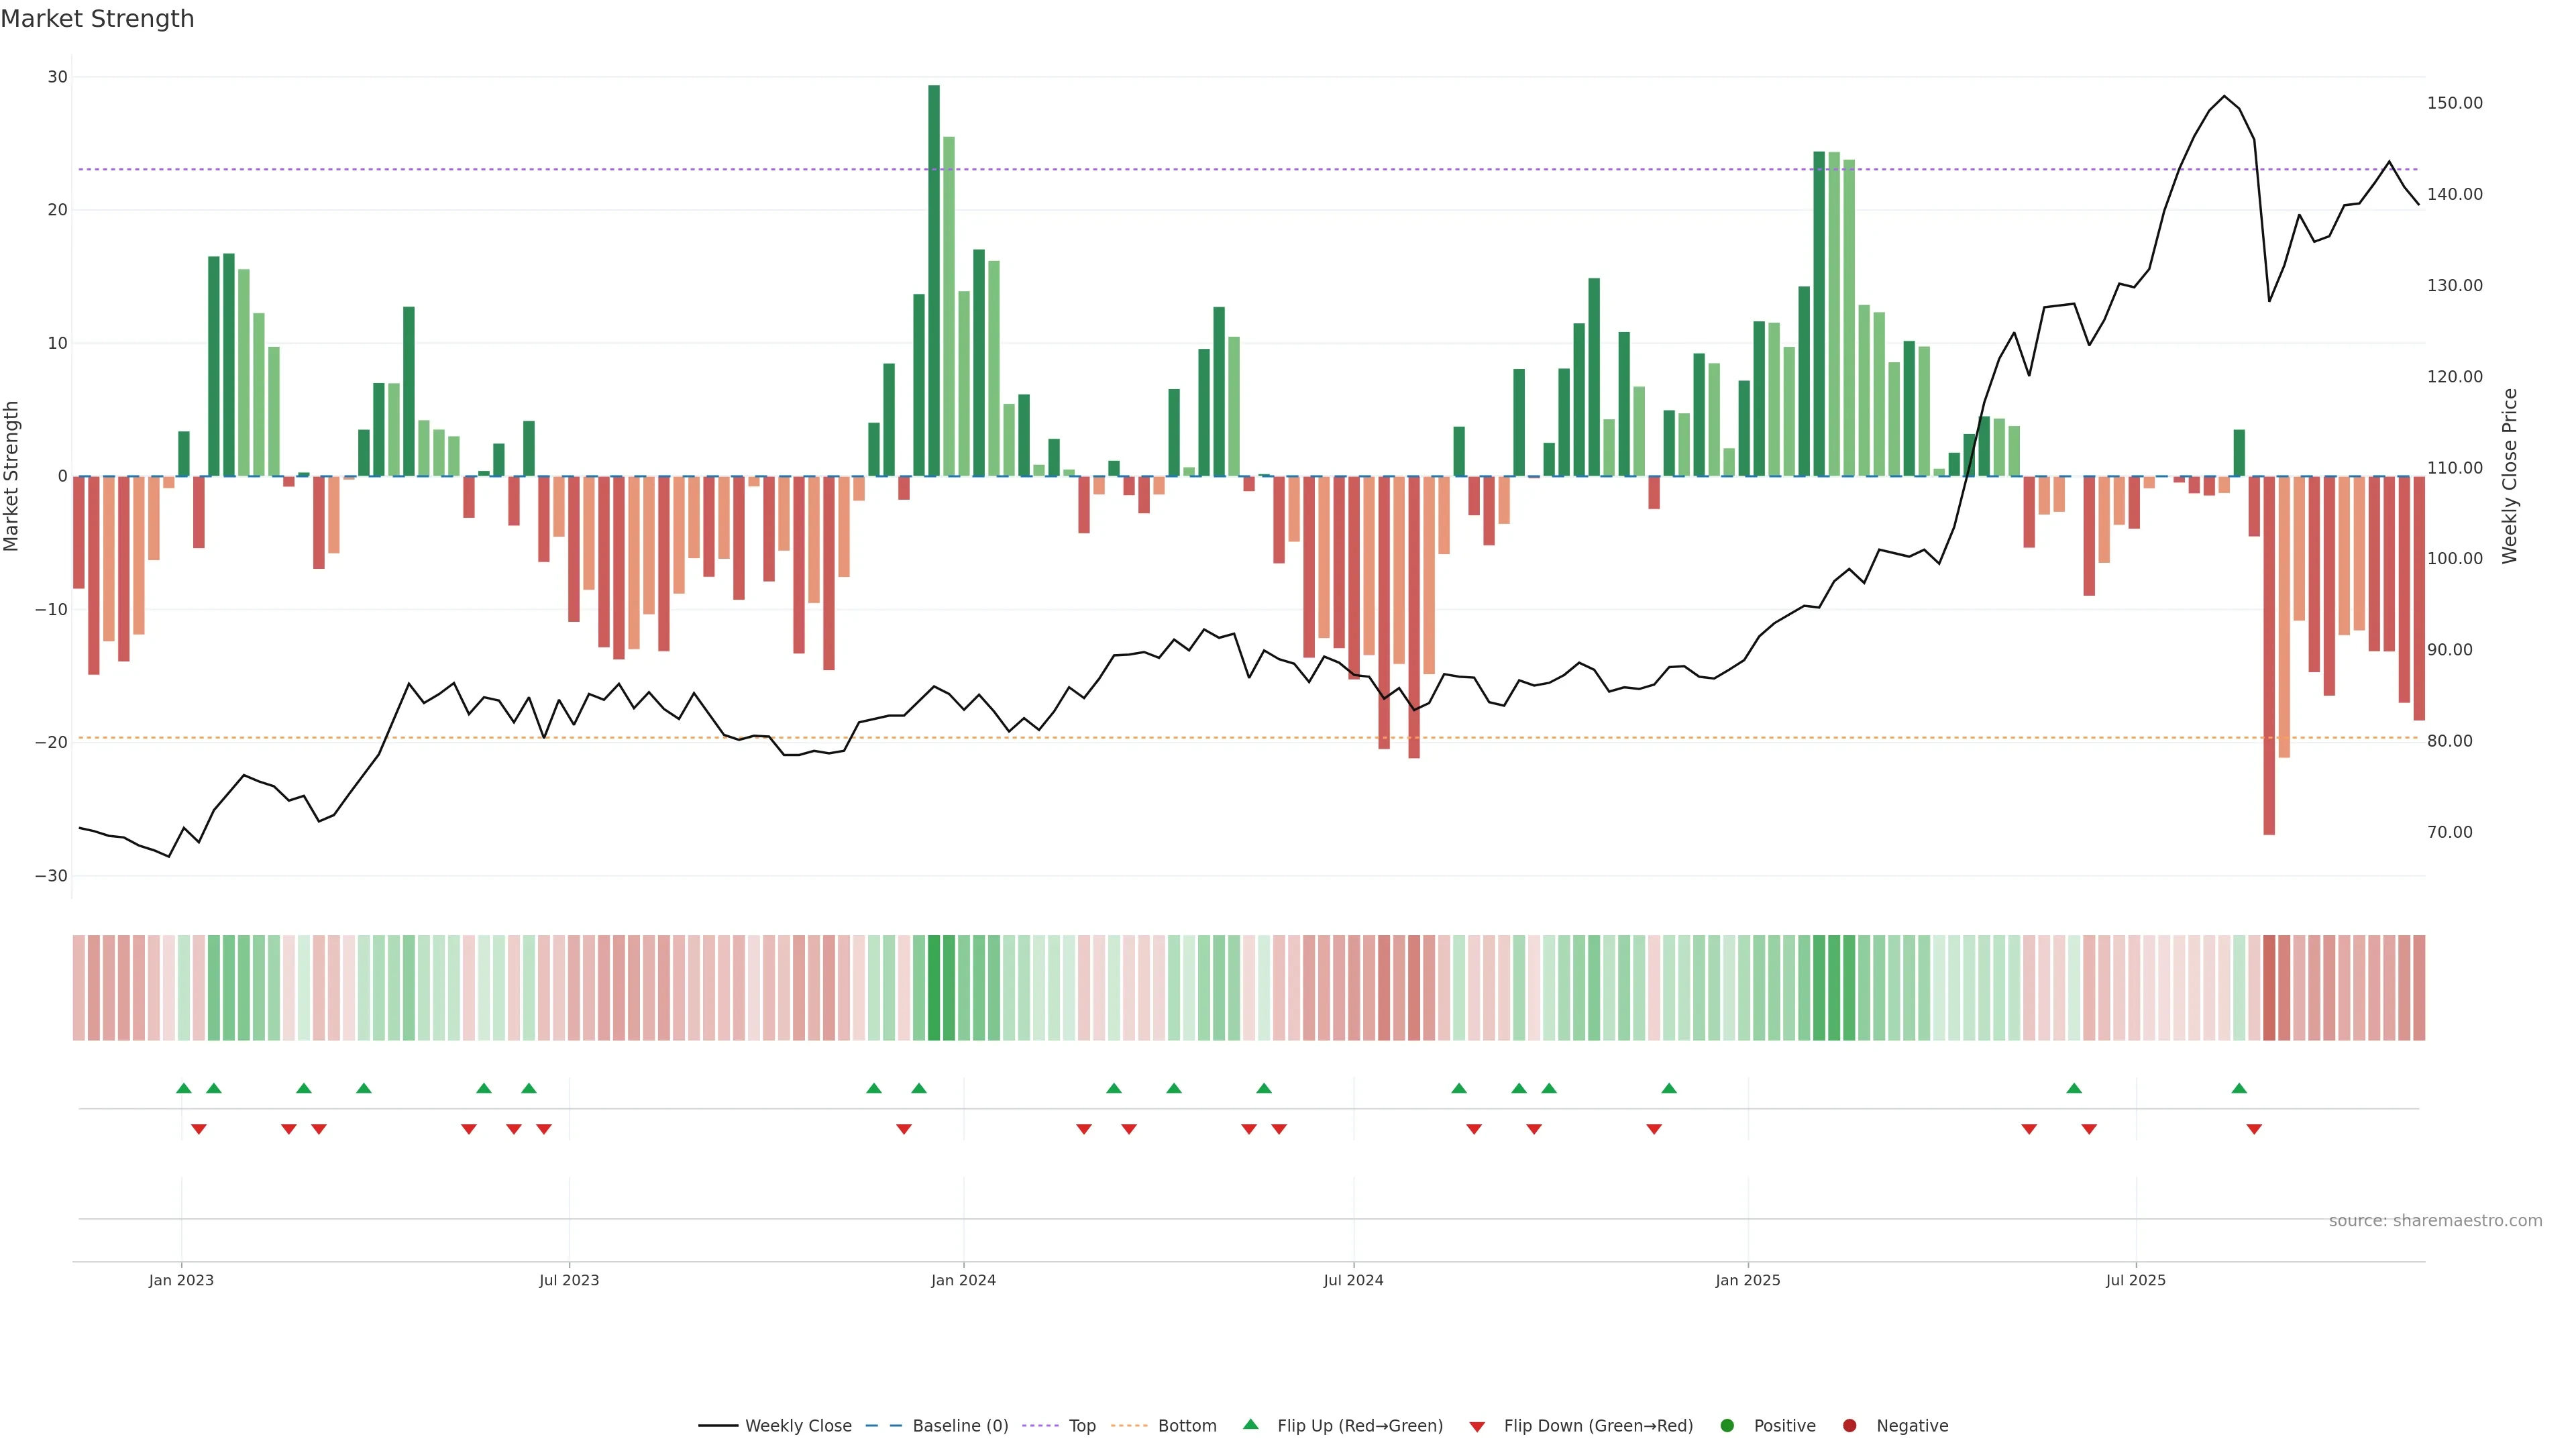Toggle the Bottom legend entry
The width and height of the screenshot is (2576, 1449).
[x=1187, y=1426]
